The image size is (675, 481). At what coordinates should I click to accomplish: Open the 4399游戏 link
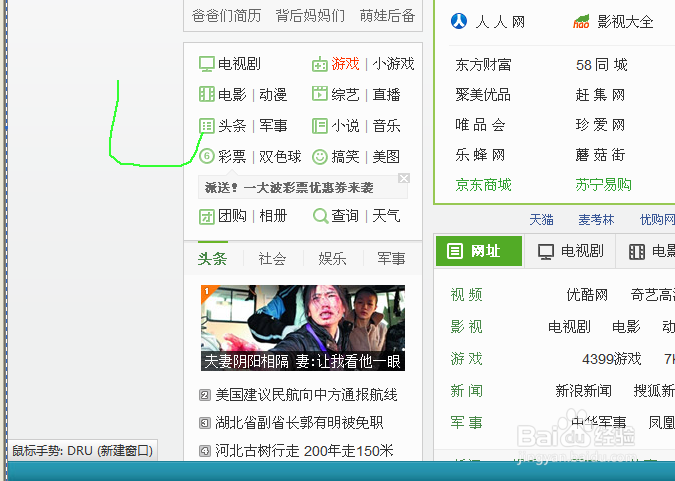[x=612, y=359]
